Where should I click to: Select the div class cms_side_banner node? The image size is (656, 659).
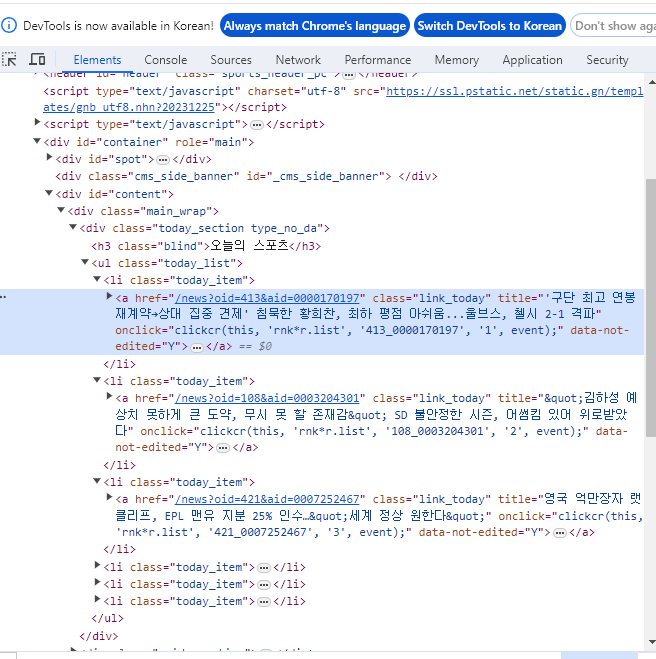coord(246,177)
